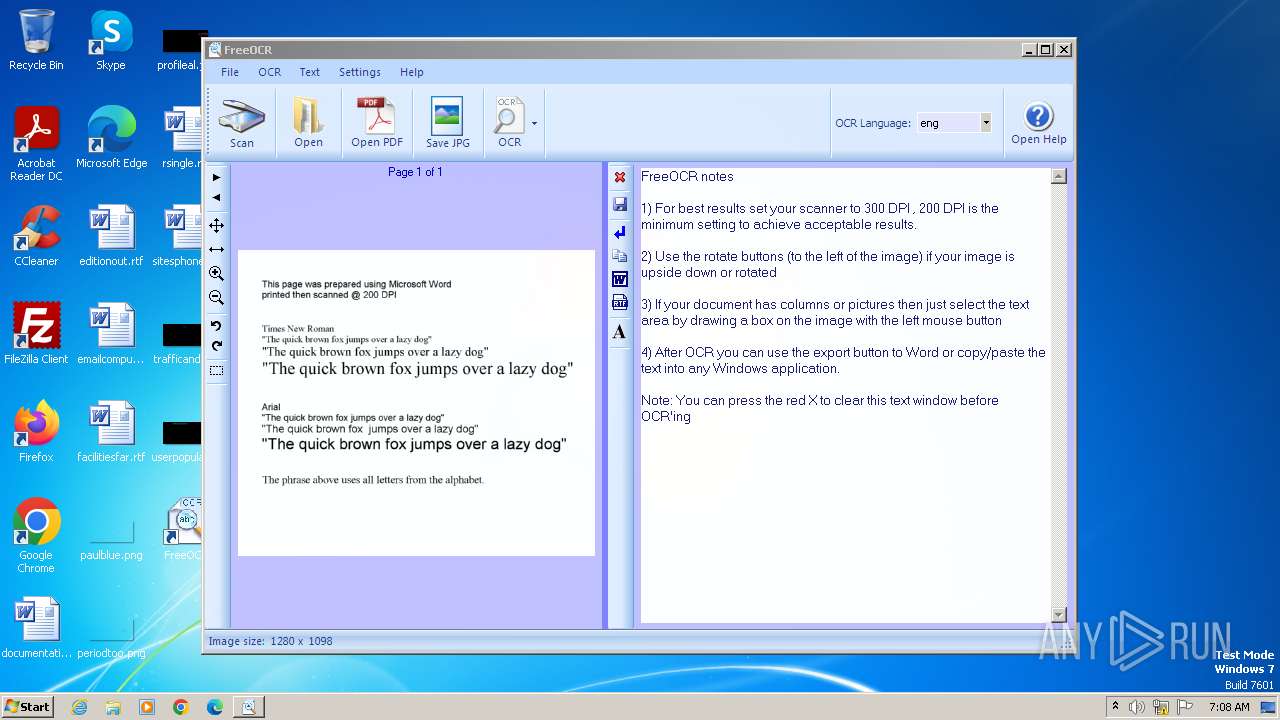Viewport: 1280px width, 720px height.
Task: Open an image file via Open button
Action: [308, 123]
